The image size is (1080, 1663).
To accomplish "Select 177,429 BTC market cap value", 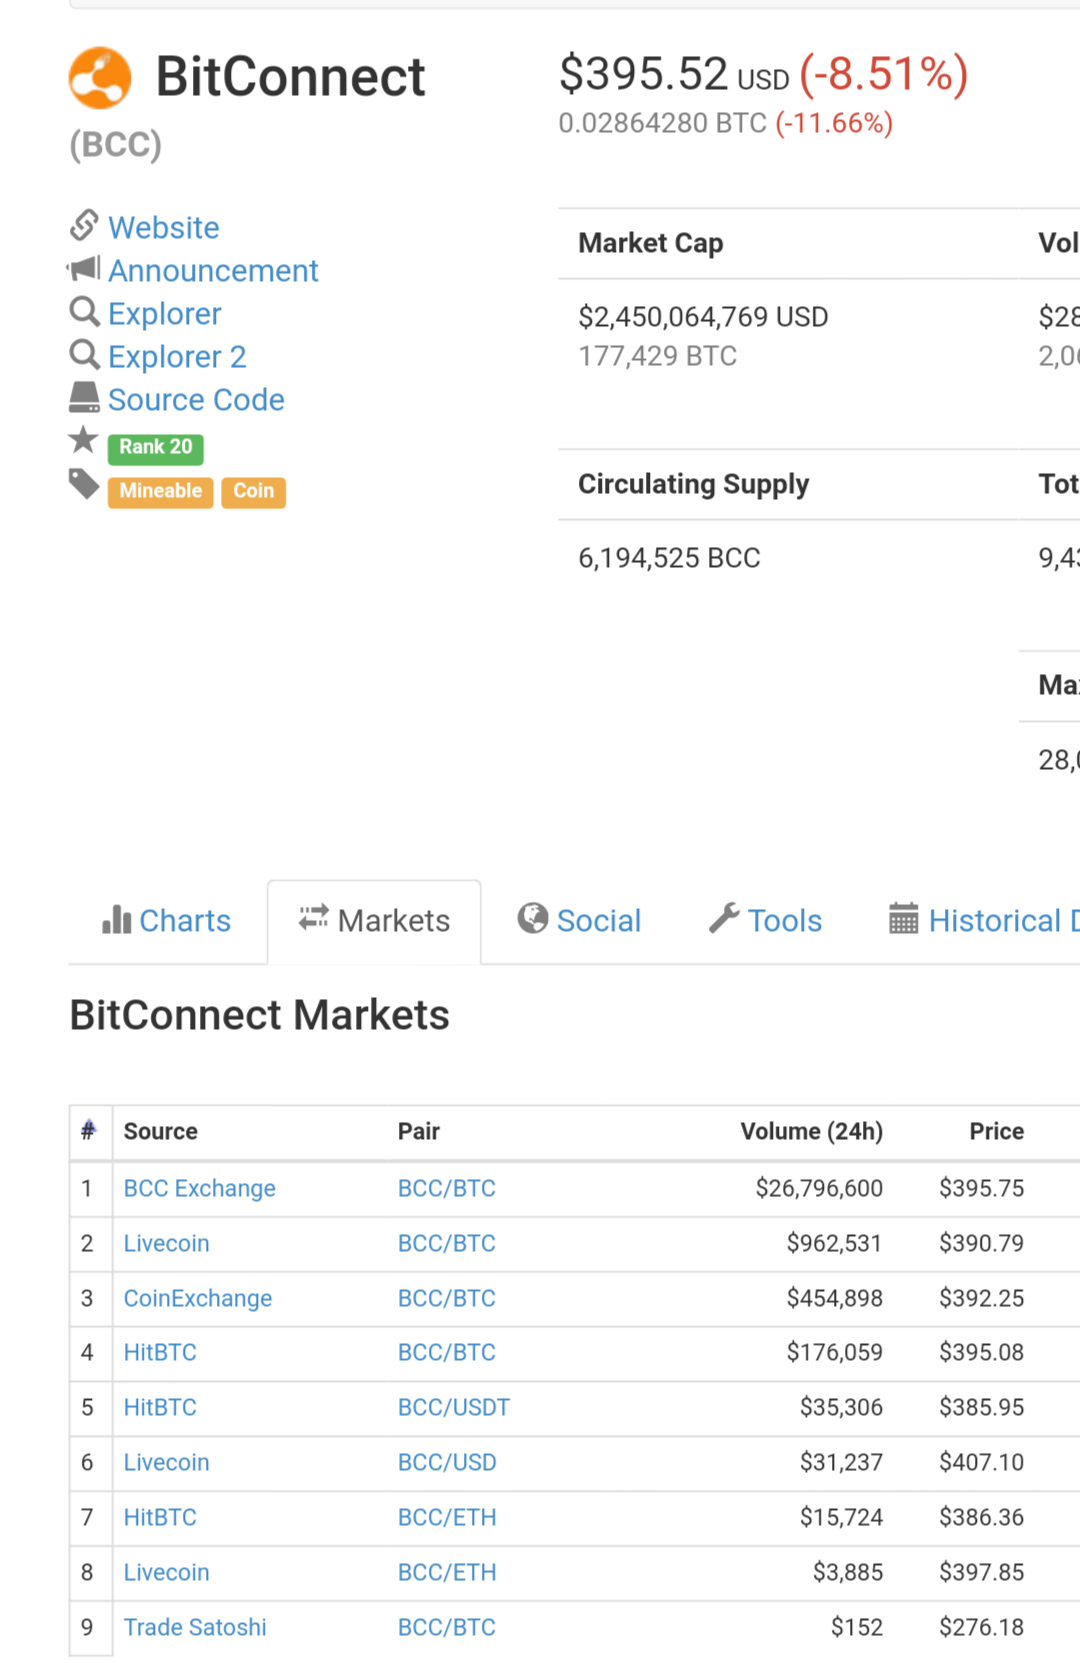I will [658, 356].
